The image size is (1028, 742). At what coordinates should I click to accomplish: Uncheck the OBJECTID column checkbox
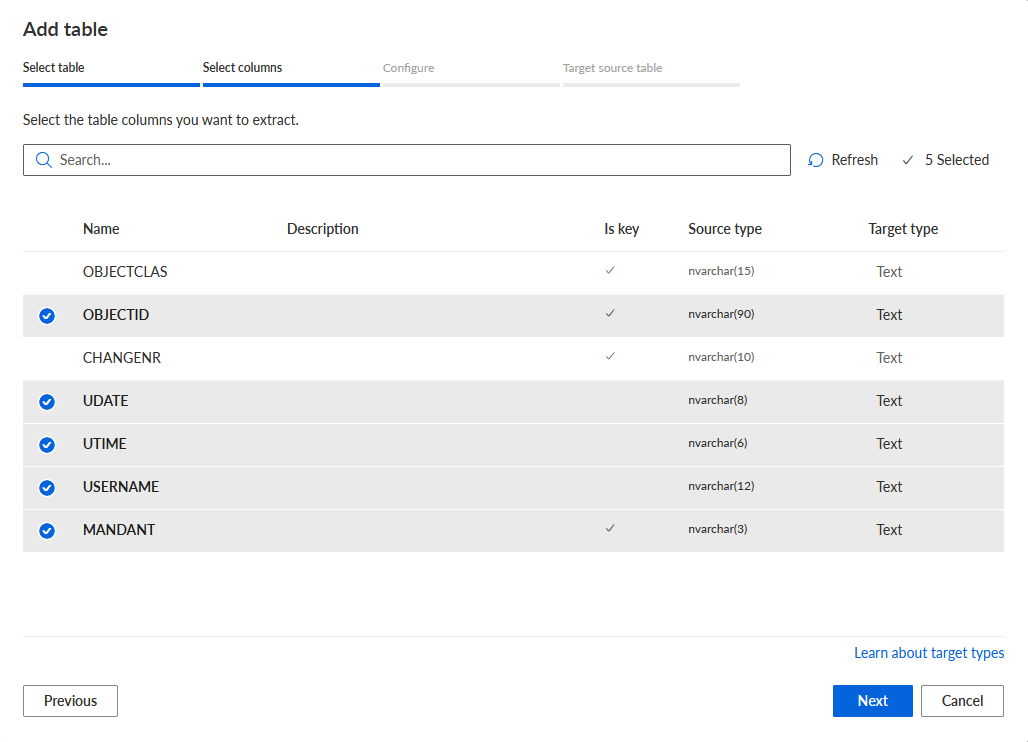(x=47, y=316)
